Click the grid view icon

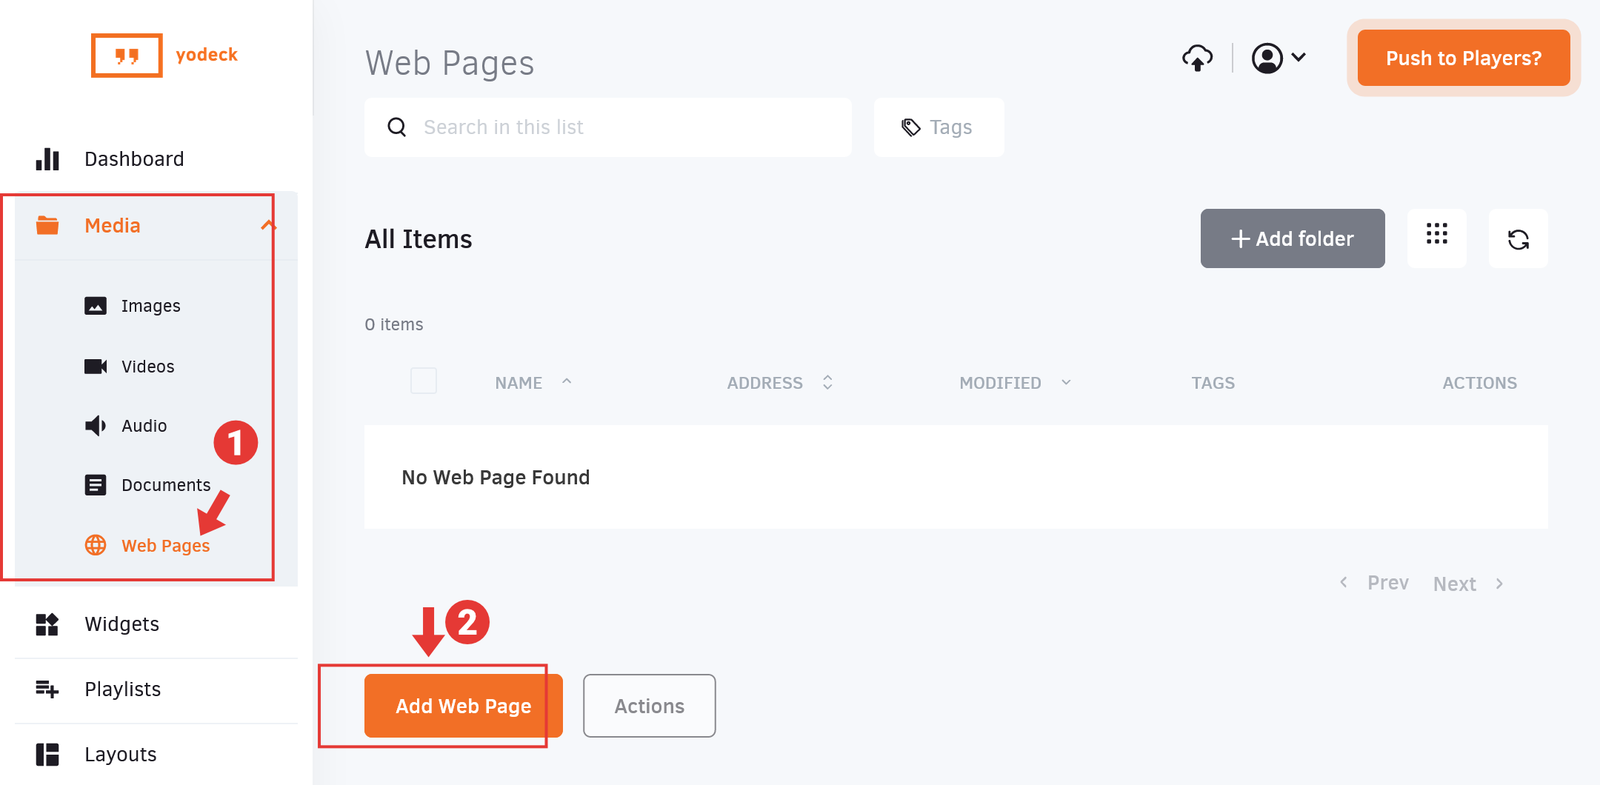[x=1436, y=235]
